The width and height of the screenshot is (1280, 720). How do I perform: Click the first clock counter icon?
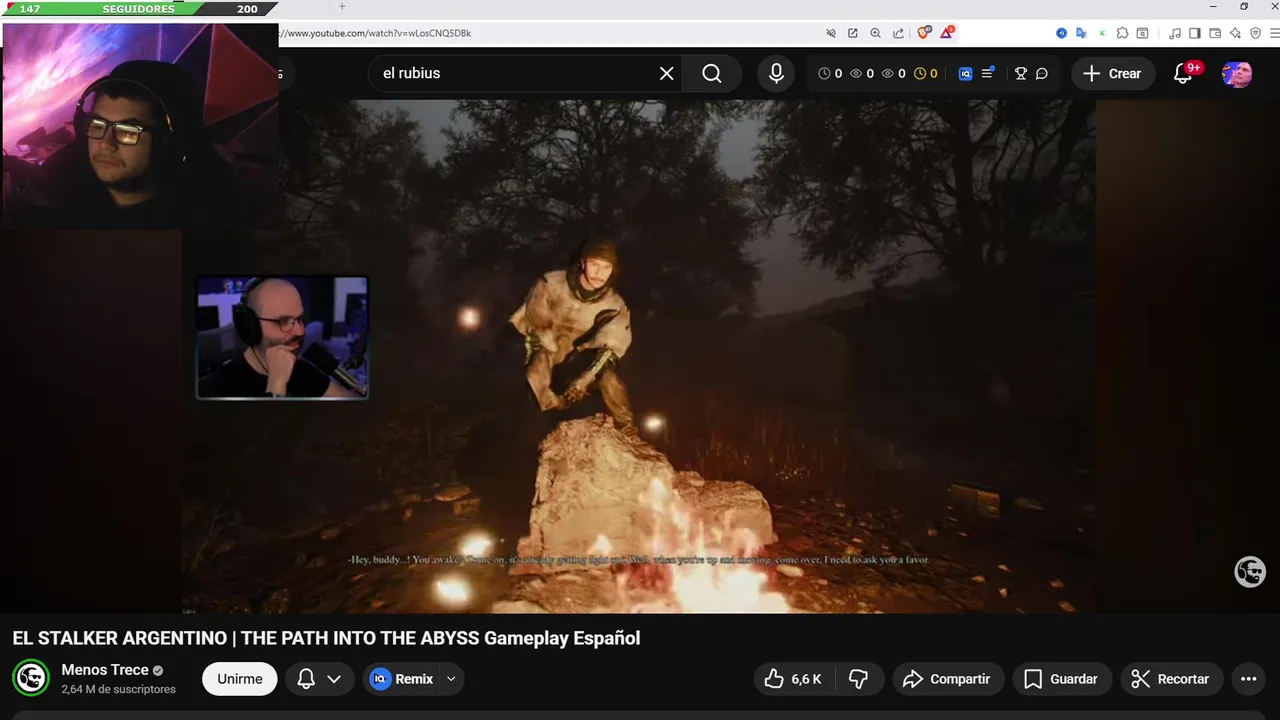tap(824, 73)
